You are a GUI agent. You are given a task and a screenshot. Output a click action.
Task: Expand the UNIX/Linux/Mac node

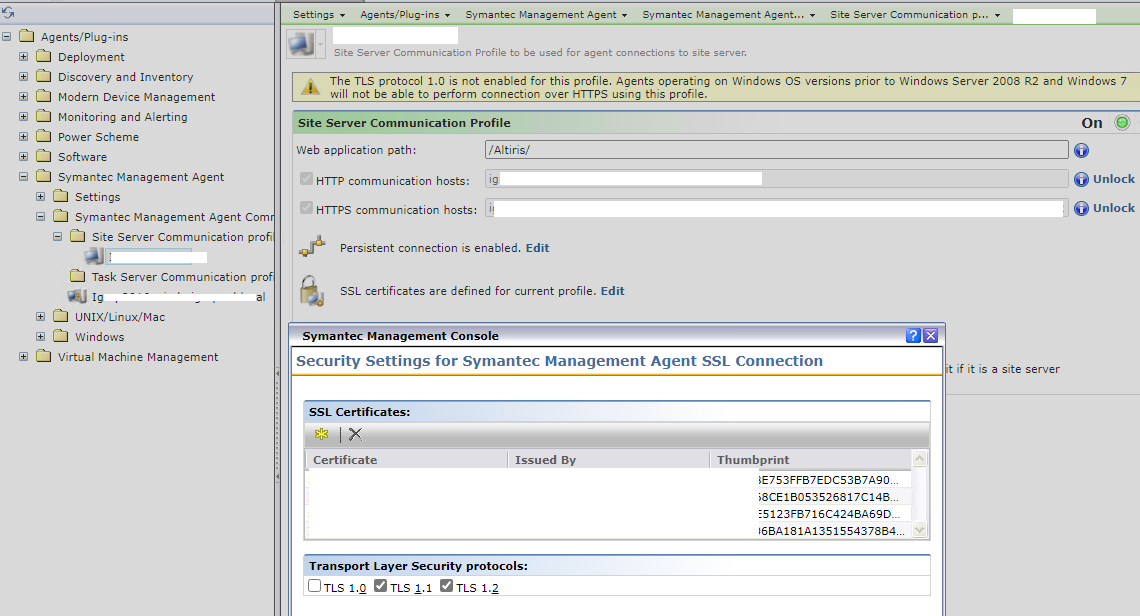click(x=40, y=316)
